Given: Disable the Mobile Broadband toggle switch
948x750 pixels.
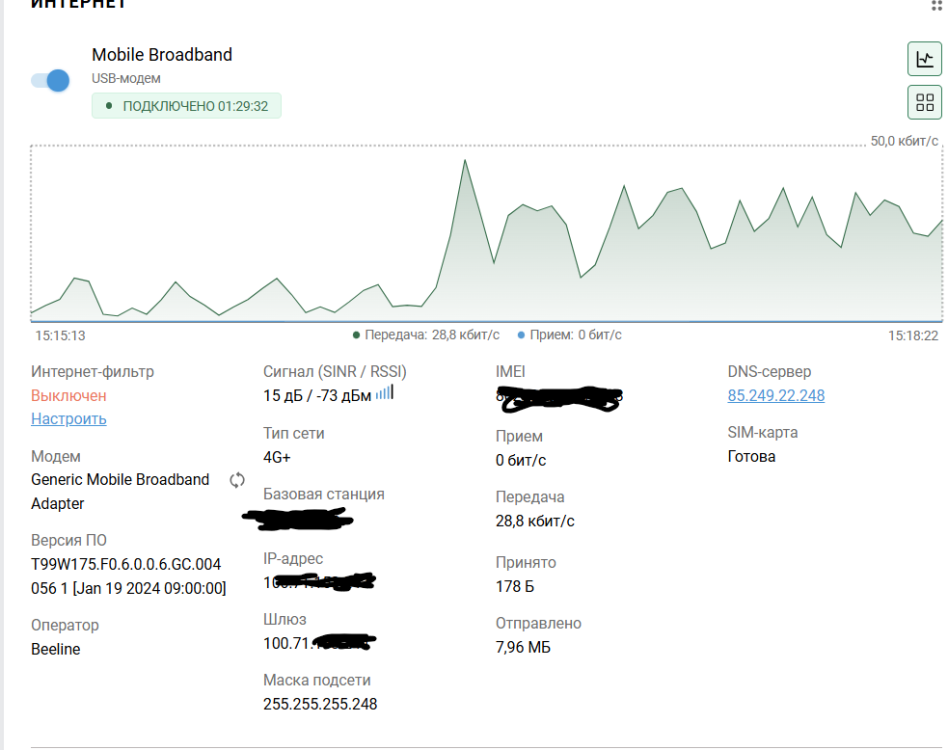Looking at the screenshot, I should (x=49, y=80).
